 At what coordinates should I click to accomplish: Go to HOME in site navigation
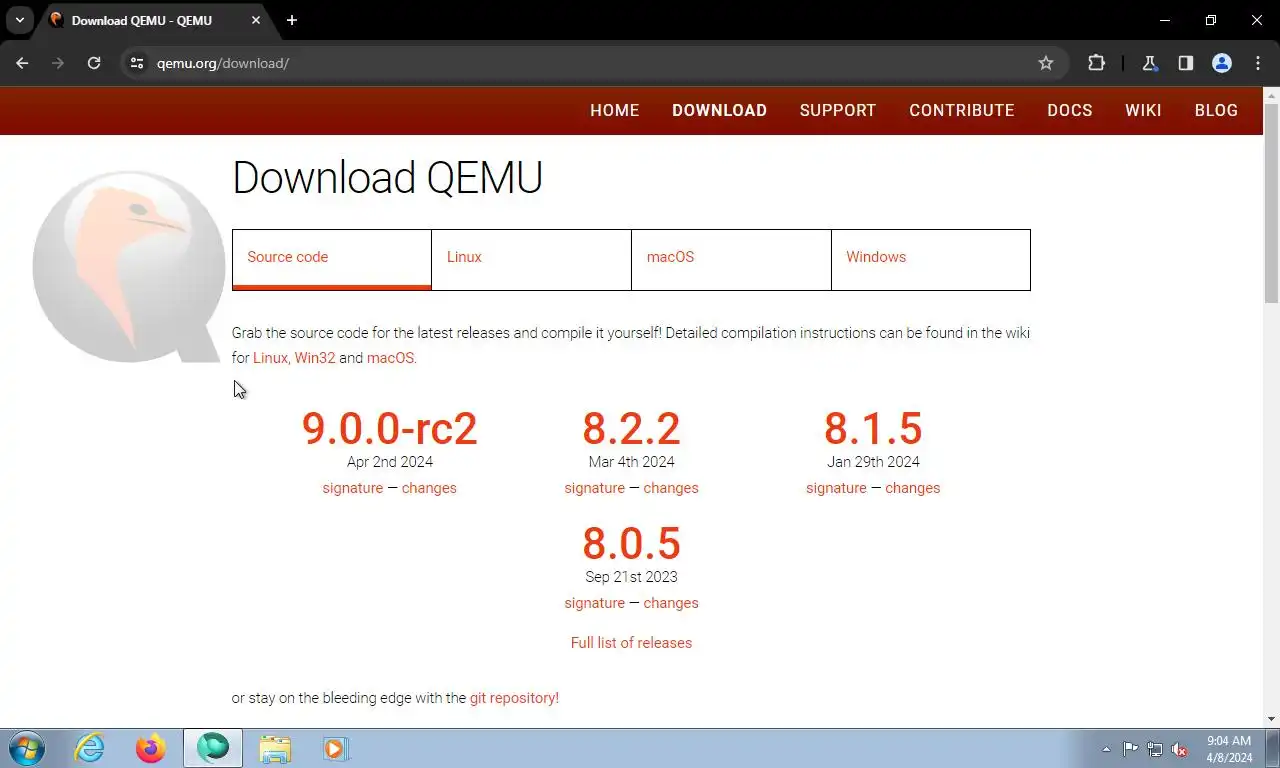click(614, 111)
